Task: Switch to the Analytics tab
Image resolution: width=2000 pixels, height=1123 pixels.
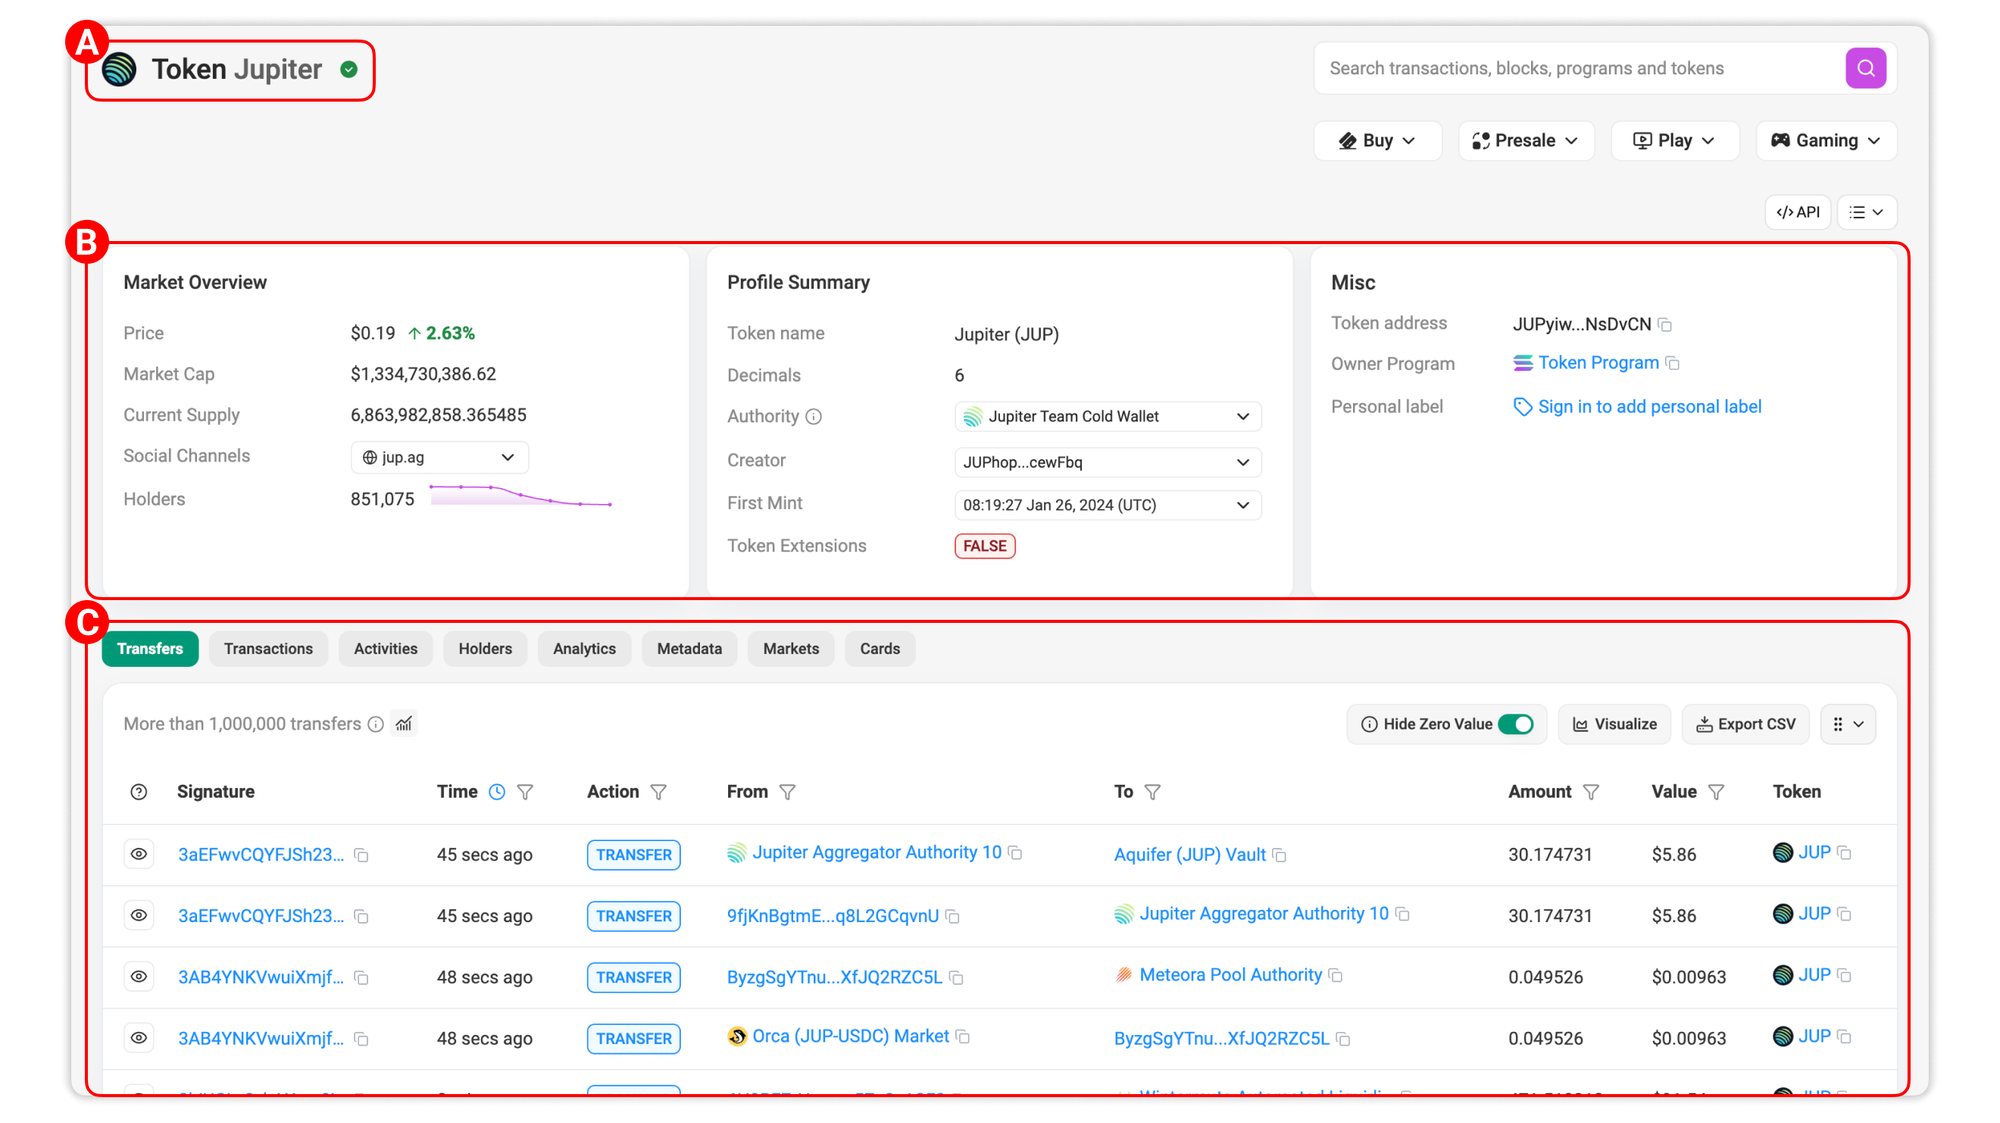Action: coord(584,649)
